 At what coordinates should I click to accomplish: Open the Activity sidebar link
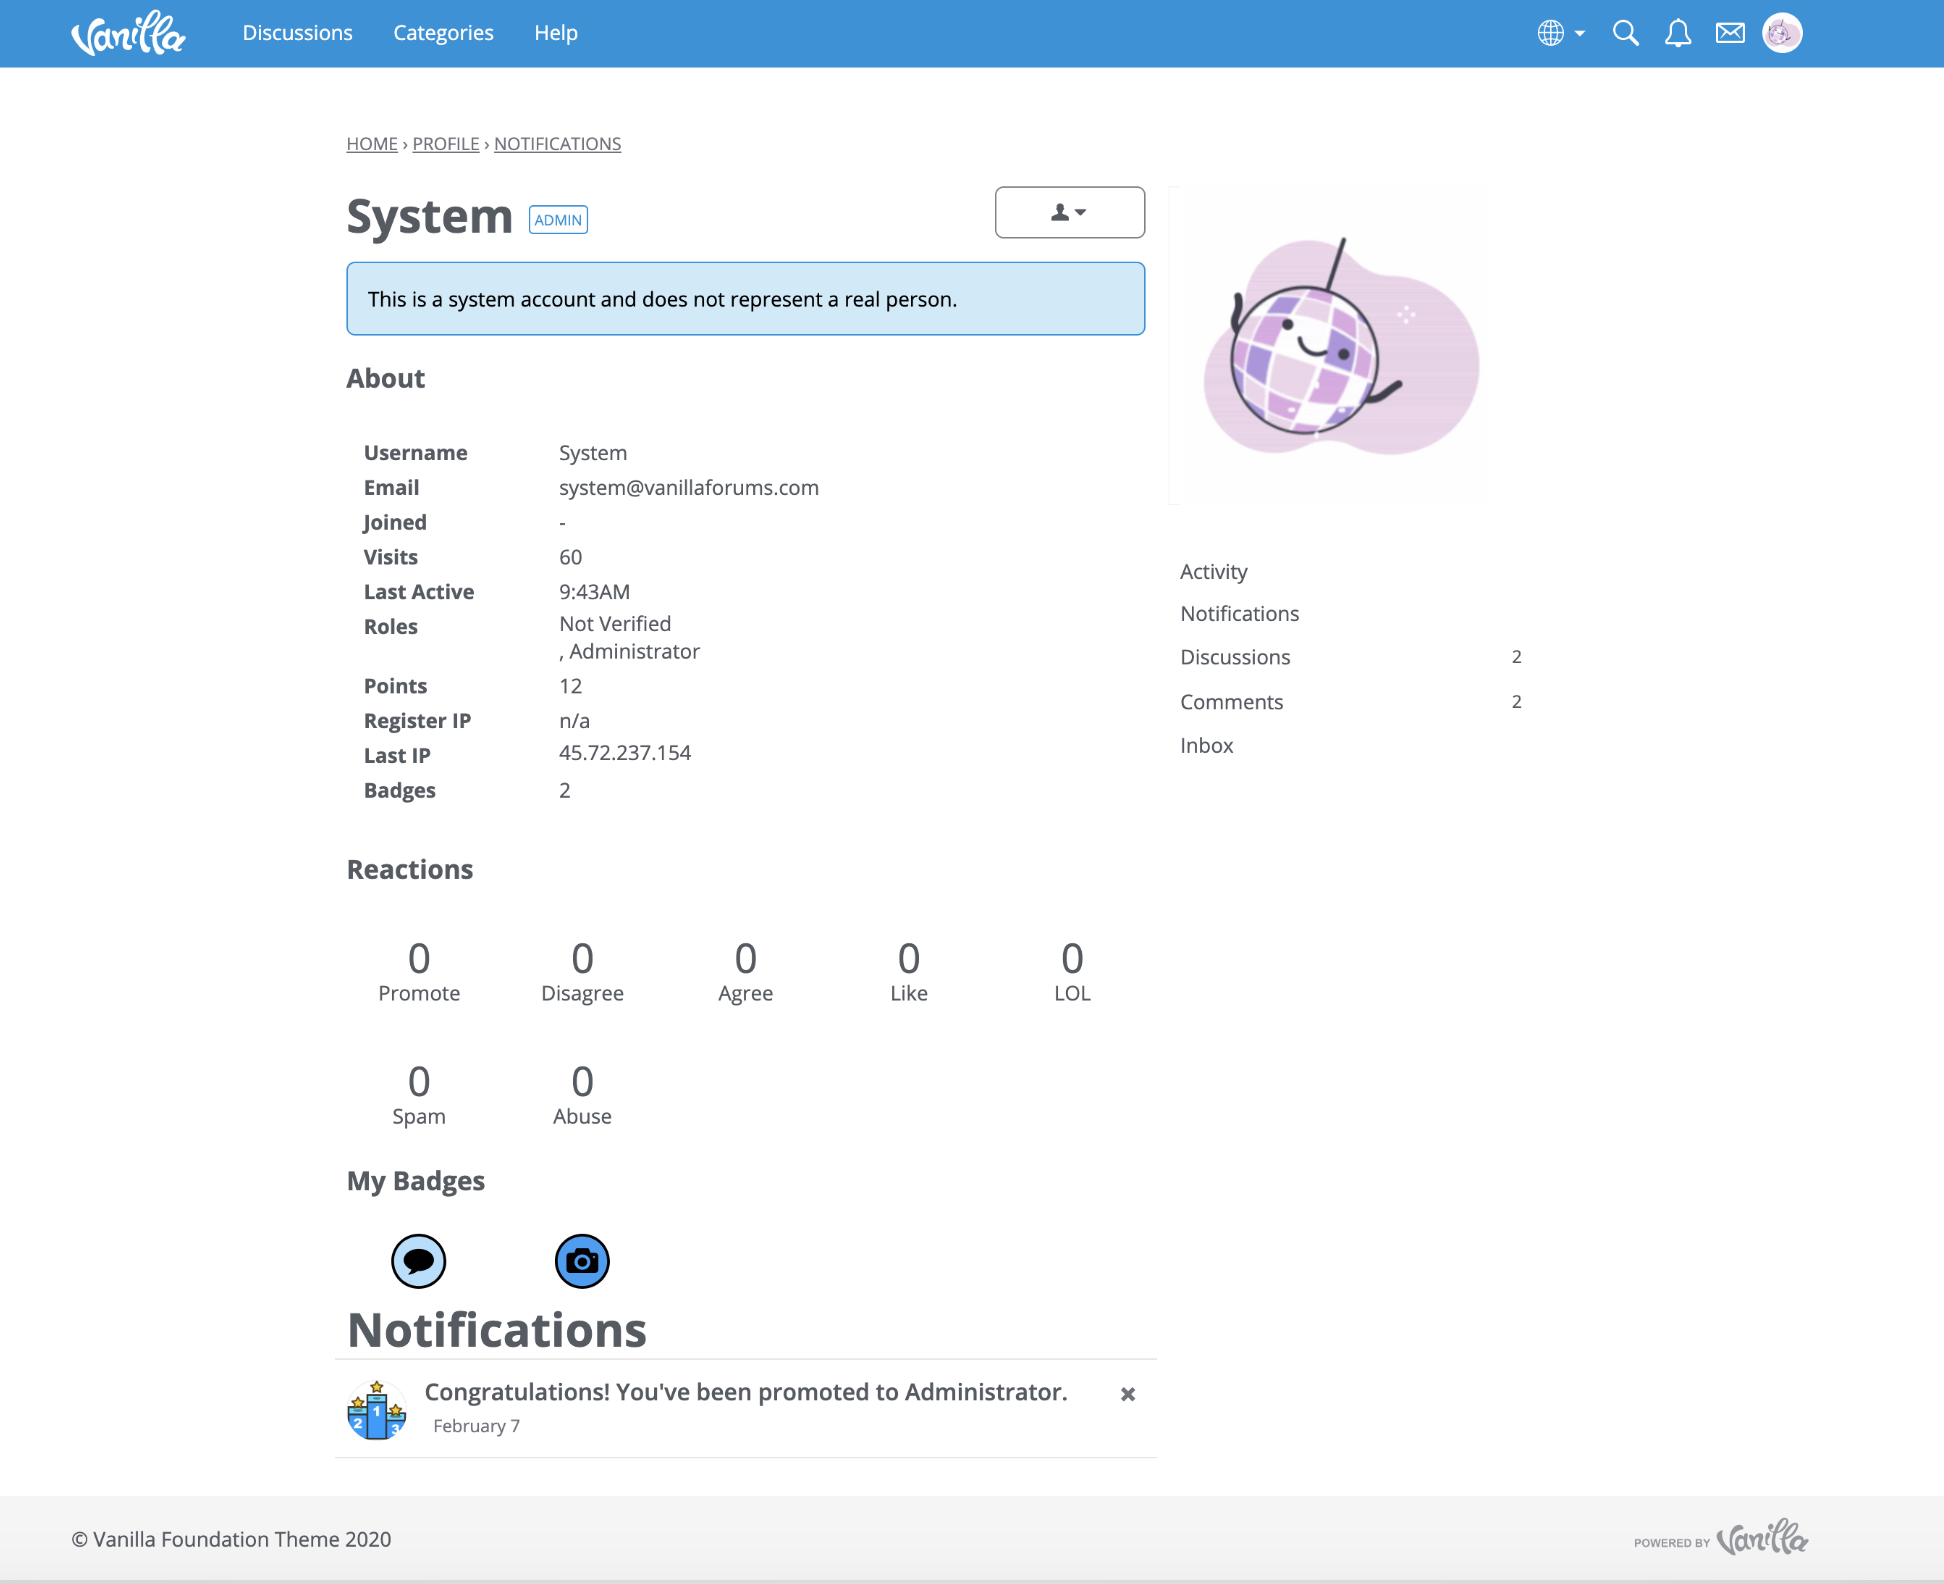(1213, 571)
